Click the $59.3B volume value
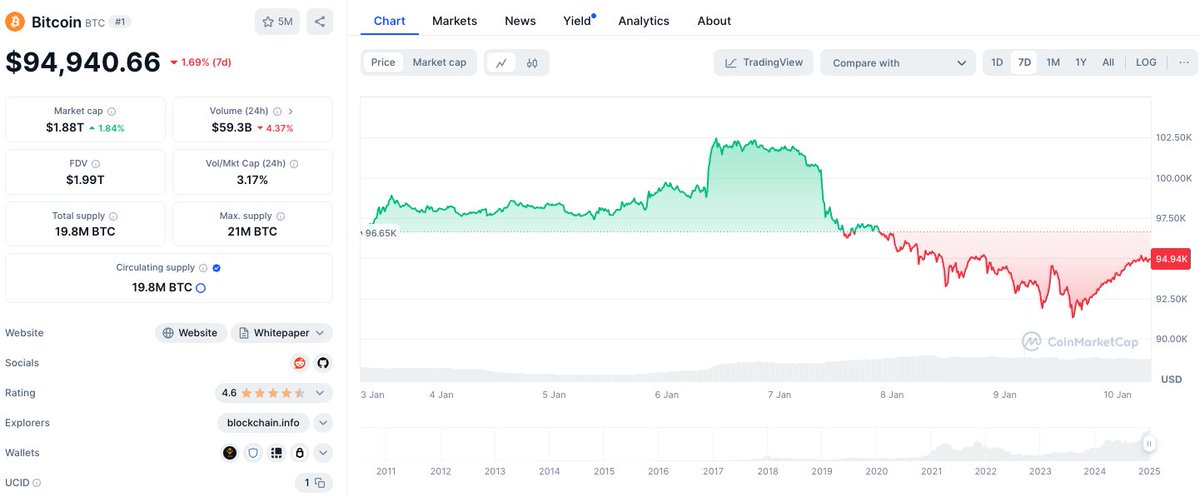 (232, 128)
